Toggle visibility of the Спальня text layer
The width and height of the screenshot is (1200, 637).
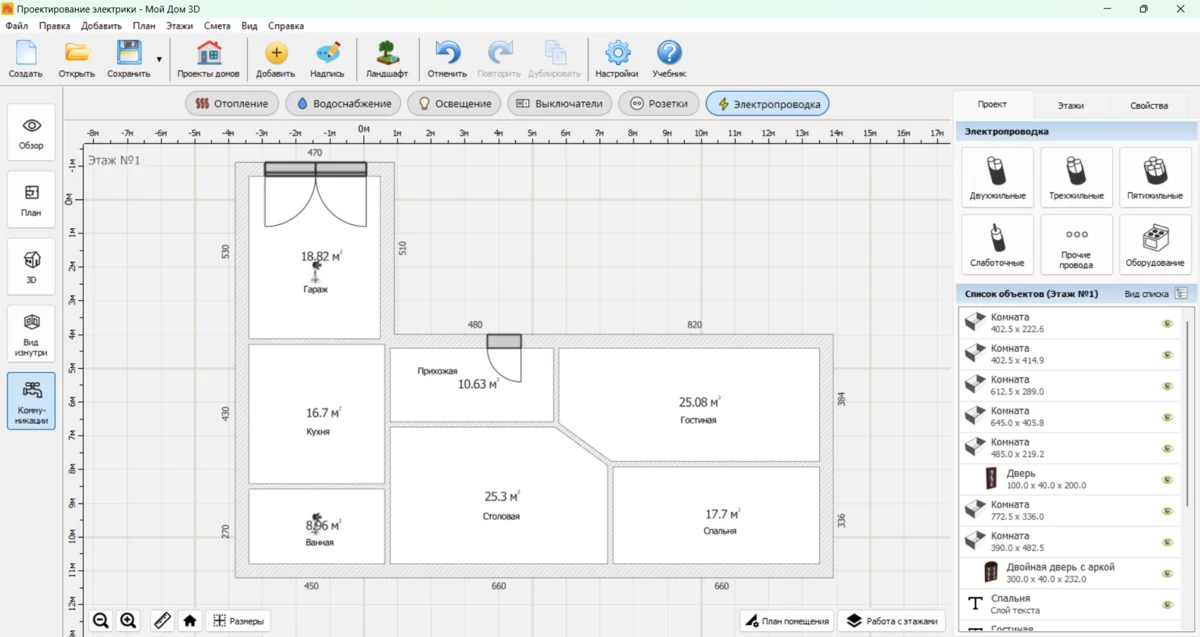tap(1166, 605)
